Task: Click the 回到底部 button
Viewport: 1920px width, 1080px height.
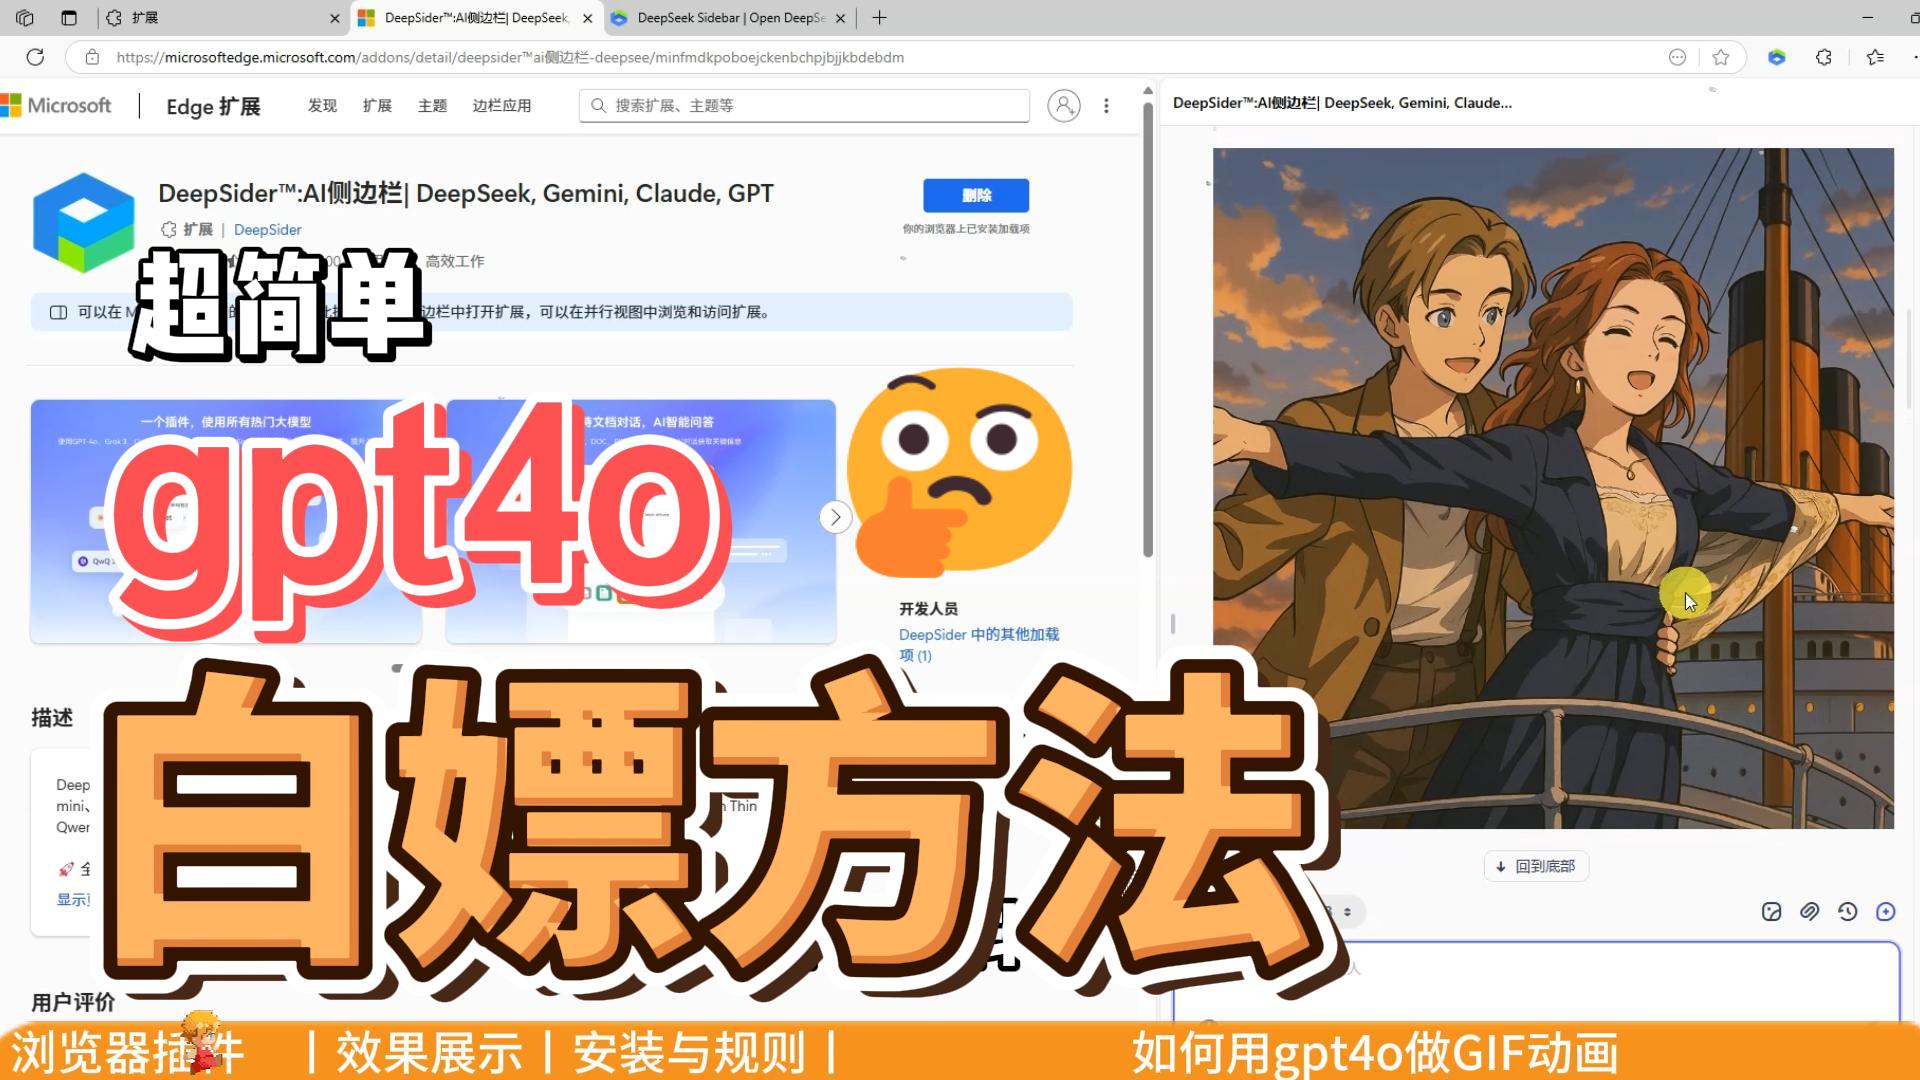Action: pyautogui.click(x=1536, y=866)
